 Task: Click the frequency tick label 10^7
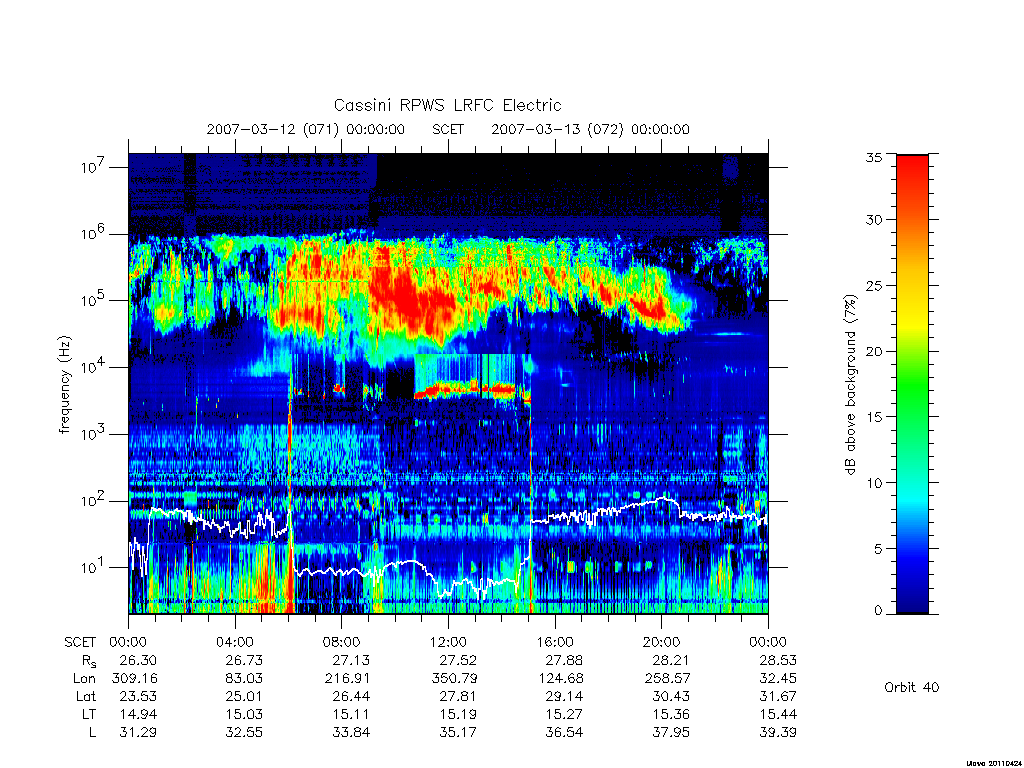pos(94,167)
